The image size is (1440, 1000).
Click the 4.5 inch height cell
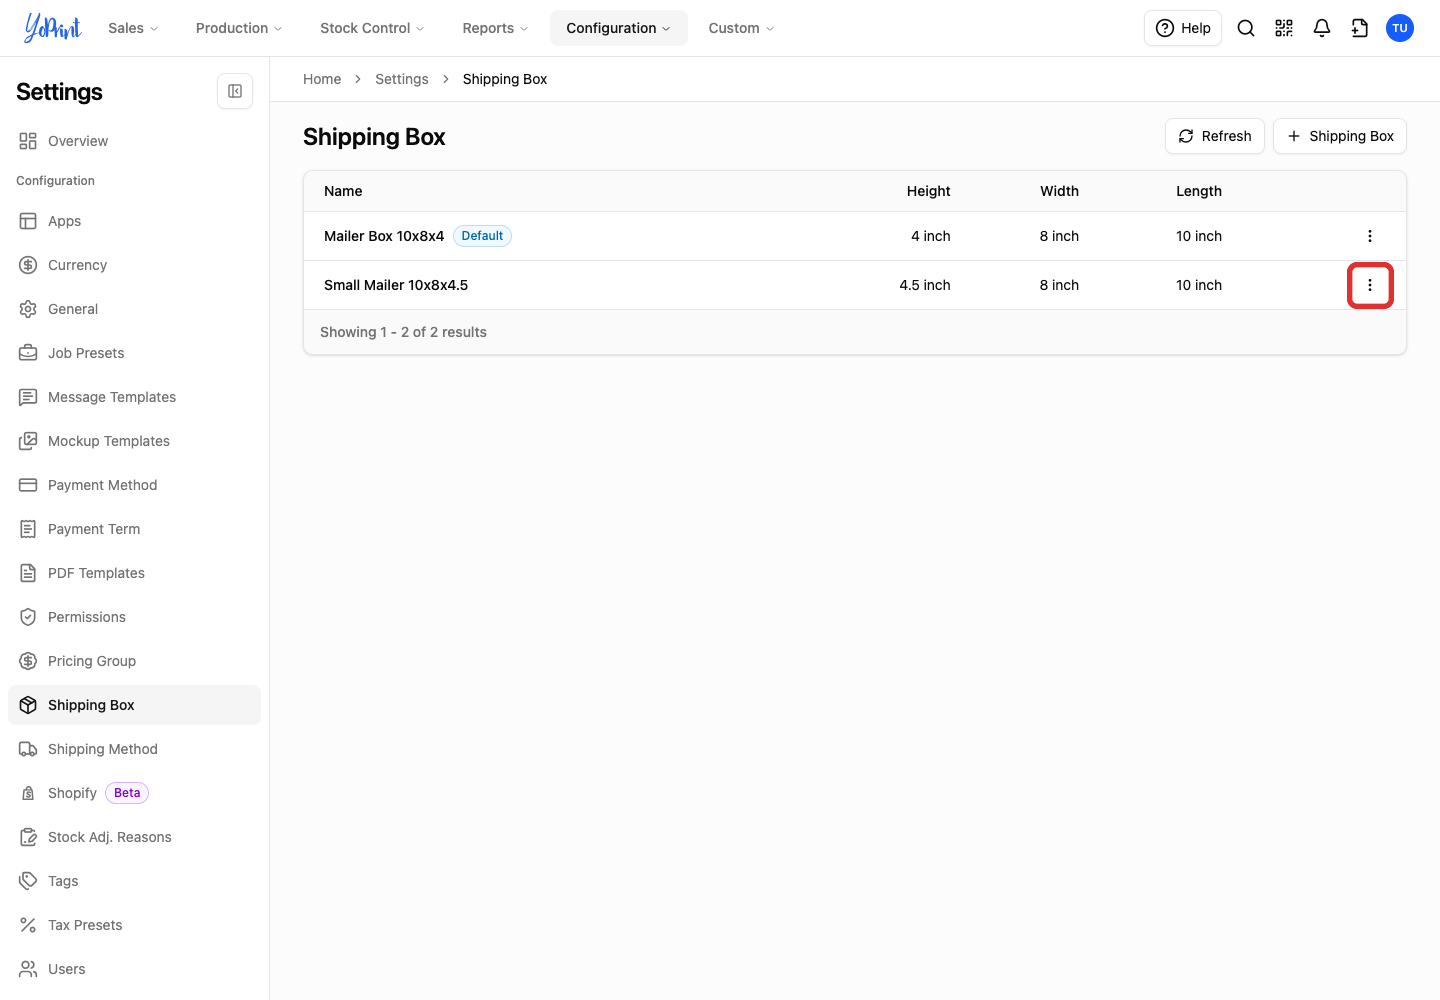click(925, 285)
